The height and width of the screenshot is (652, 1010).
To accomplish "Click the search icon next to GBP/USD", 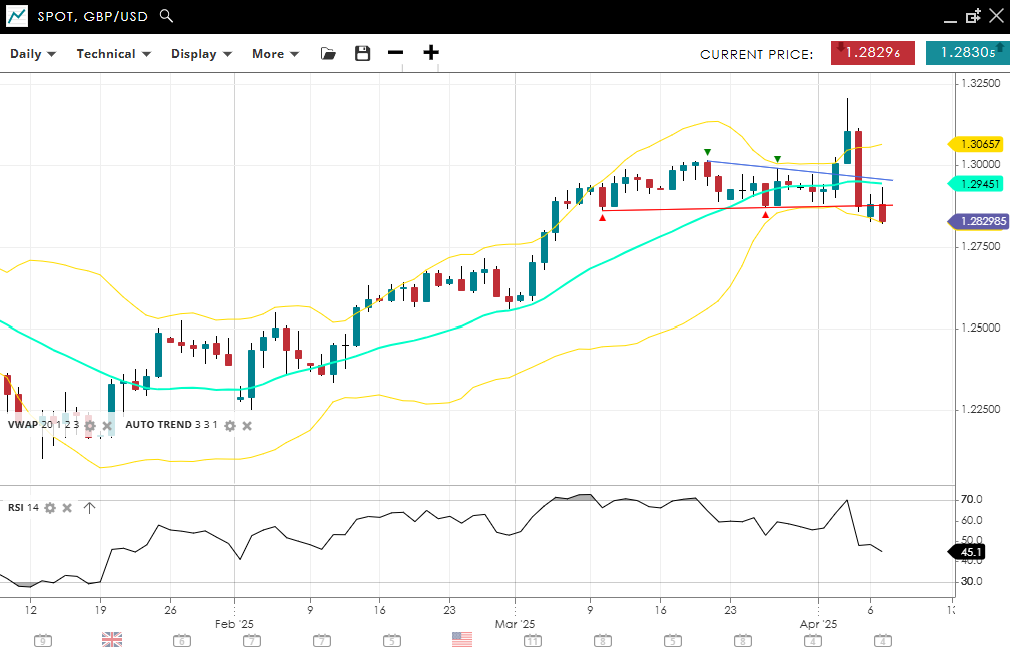I will 167,16.
